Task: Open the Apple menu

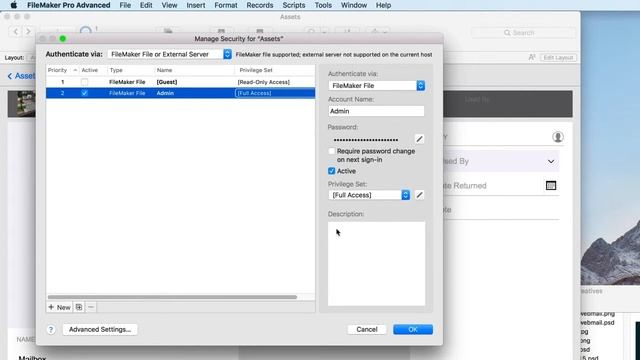Action: [13, 5]
